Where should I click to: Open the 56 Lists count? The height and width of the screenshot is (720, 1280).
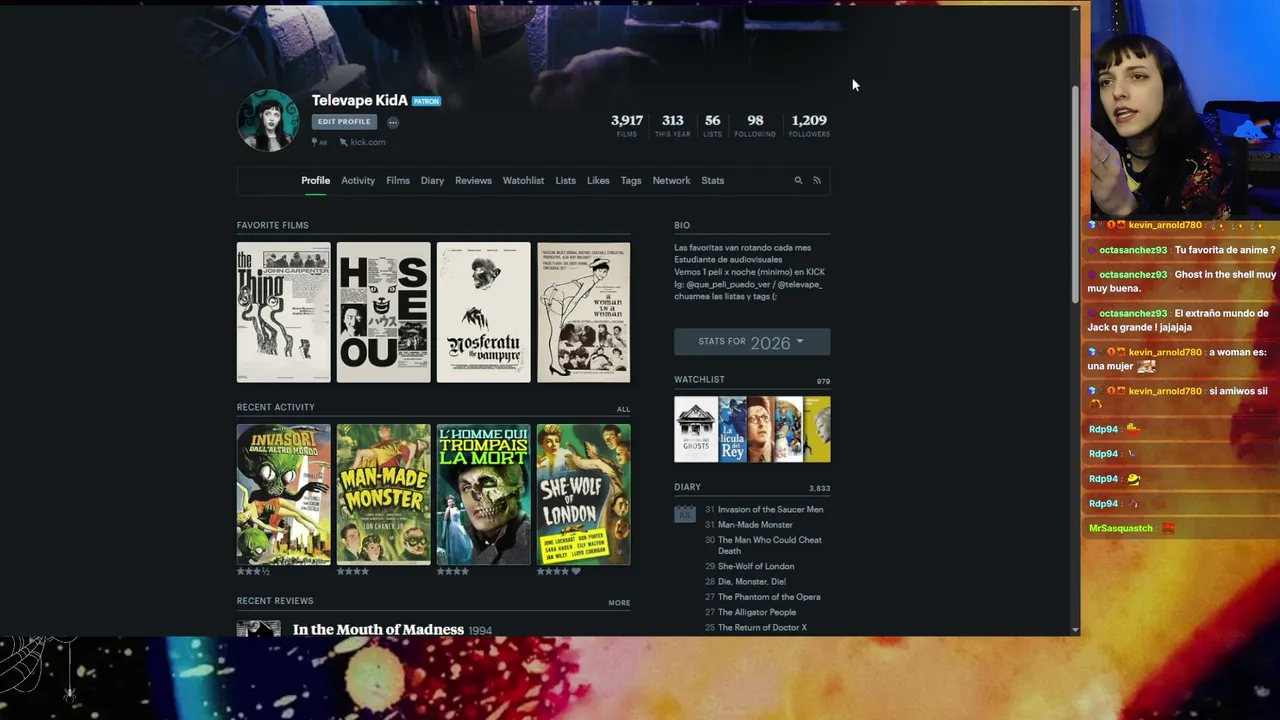pos(712,125)
